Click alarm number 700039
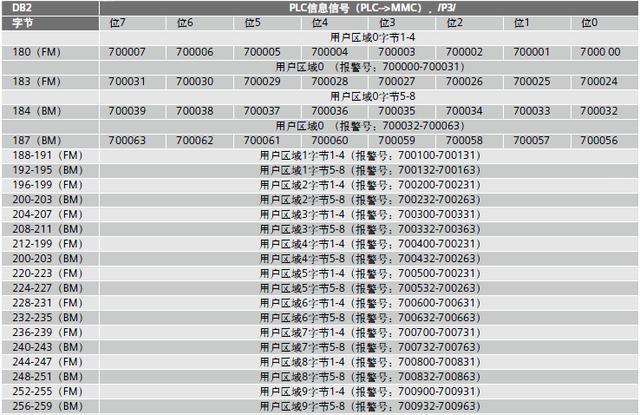This screenshot has width=640, height=415. point(127,111)
